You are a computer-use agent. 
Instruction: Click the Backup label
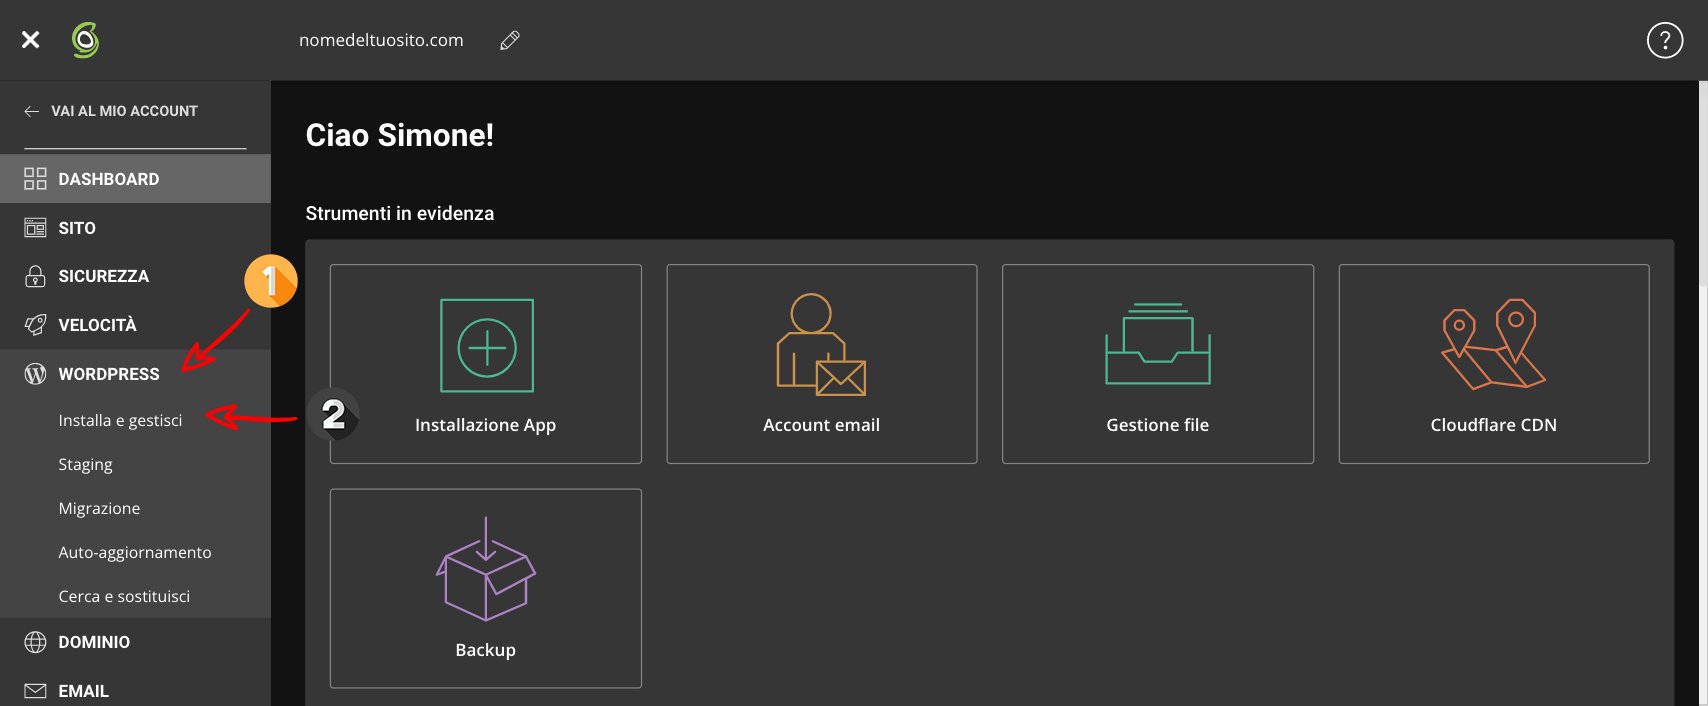(x=485, y=650)
